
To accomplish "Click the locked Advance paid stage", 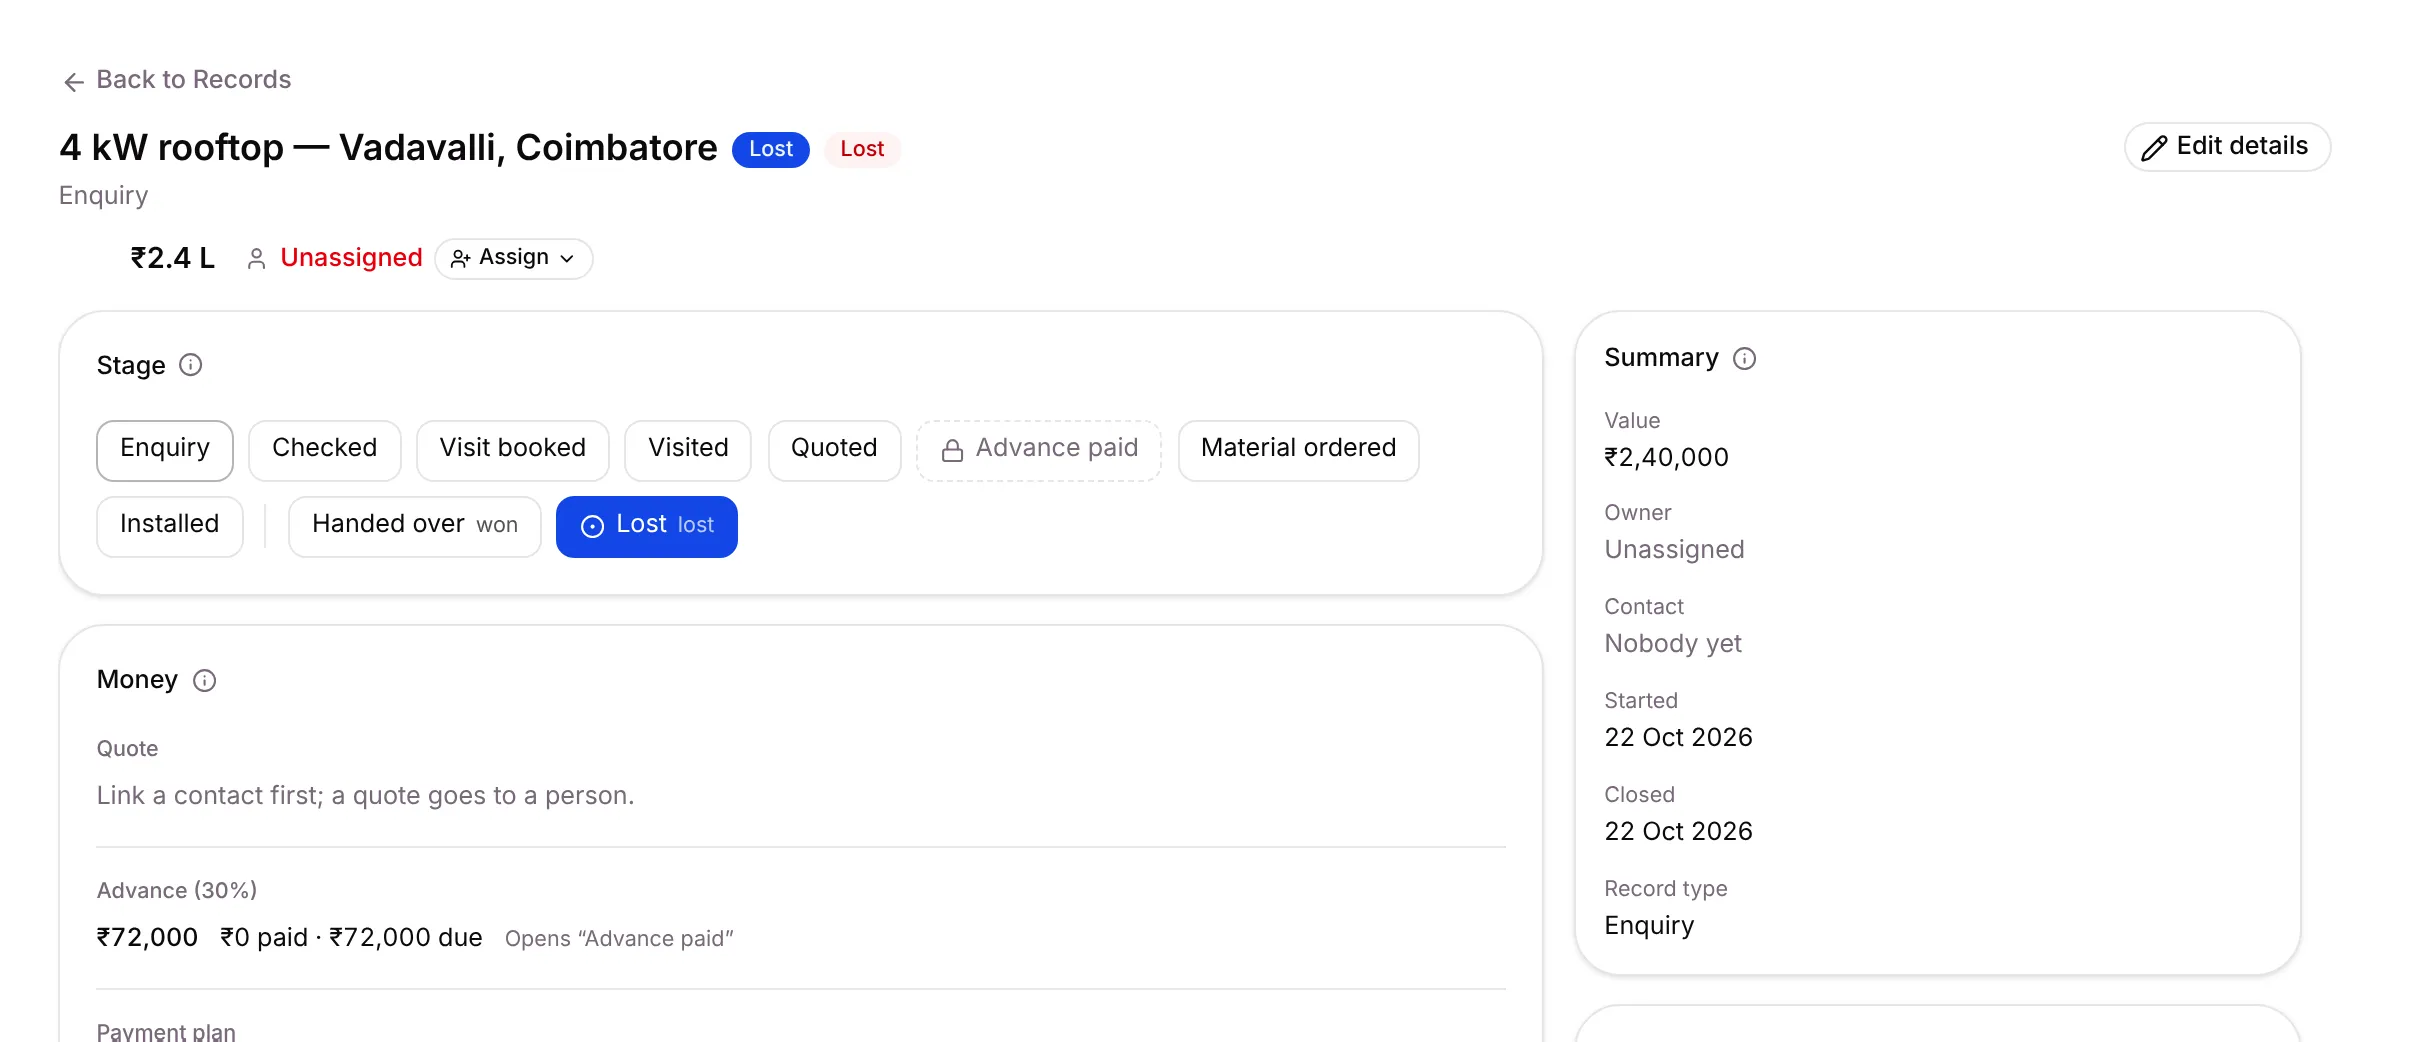I will [1039, 450].
